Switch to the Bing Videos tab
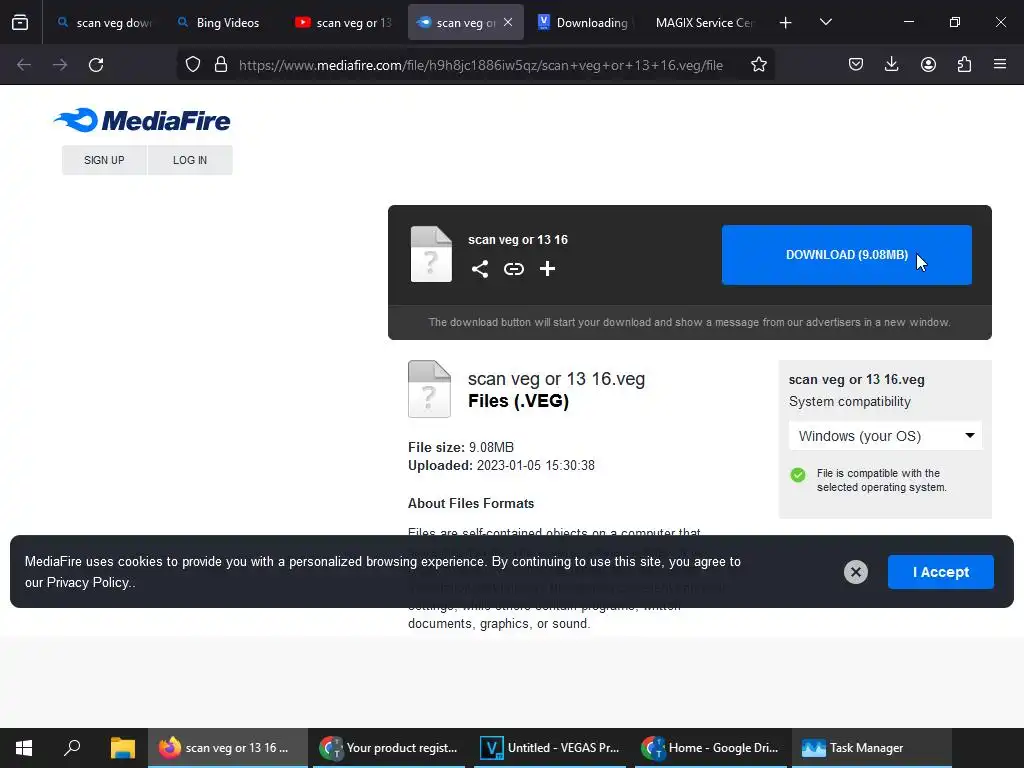Viewport: 1024px width, 768px height. (x=226, y=22)
